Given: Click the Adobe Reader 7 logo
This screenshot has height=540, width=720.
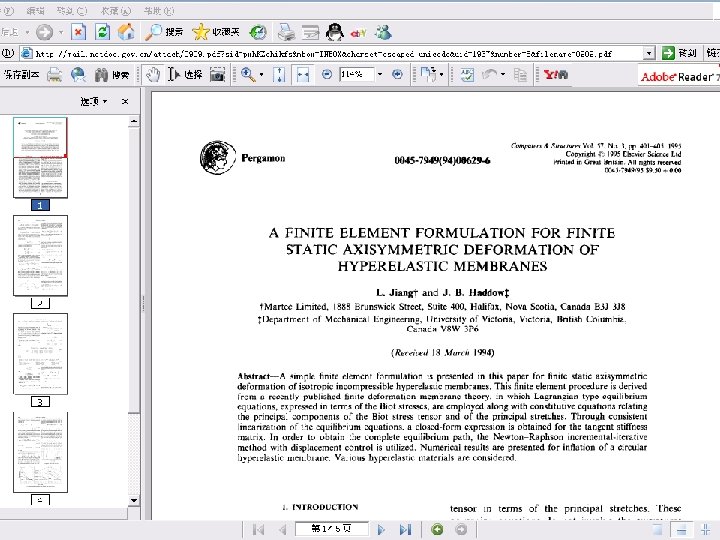Looking at the screenshot, I should [x=680, y=76].
